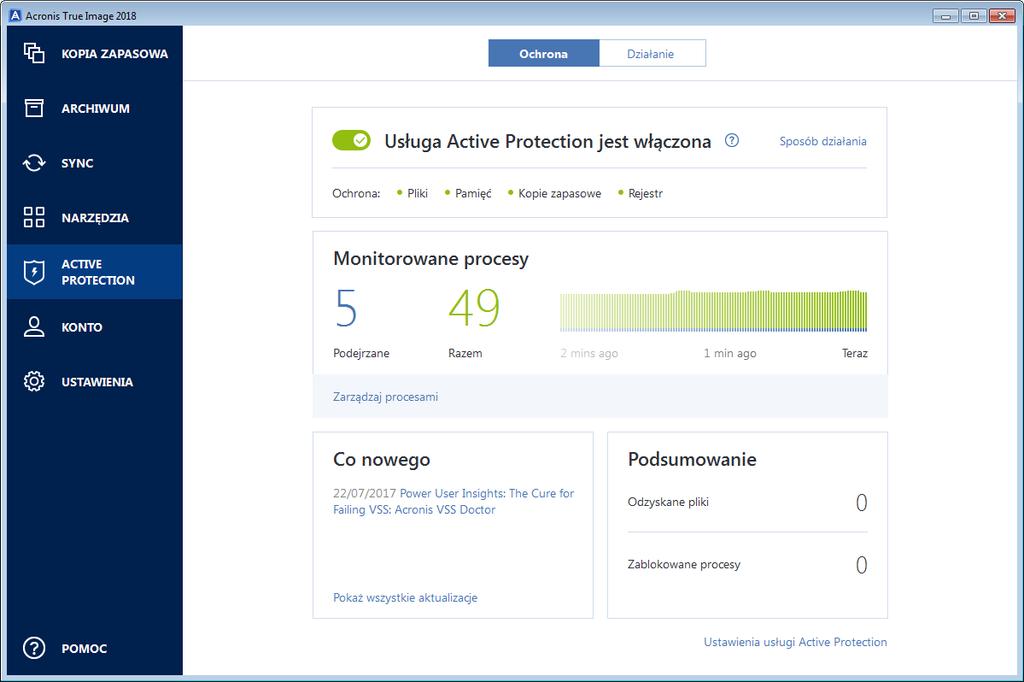Click Usługa Active Protection jest włączona title

pyautogui.click(x=547, y=141)
